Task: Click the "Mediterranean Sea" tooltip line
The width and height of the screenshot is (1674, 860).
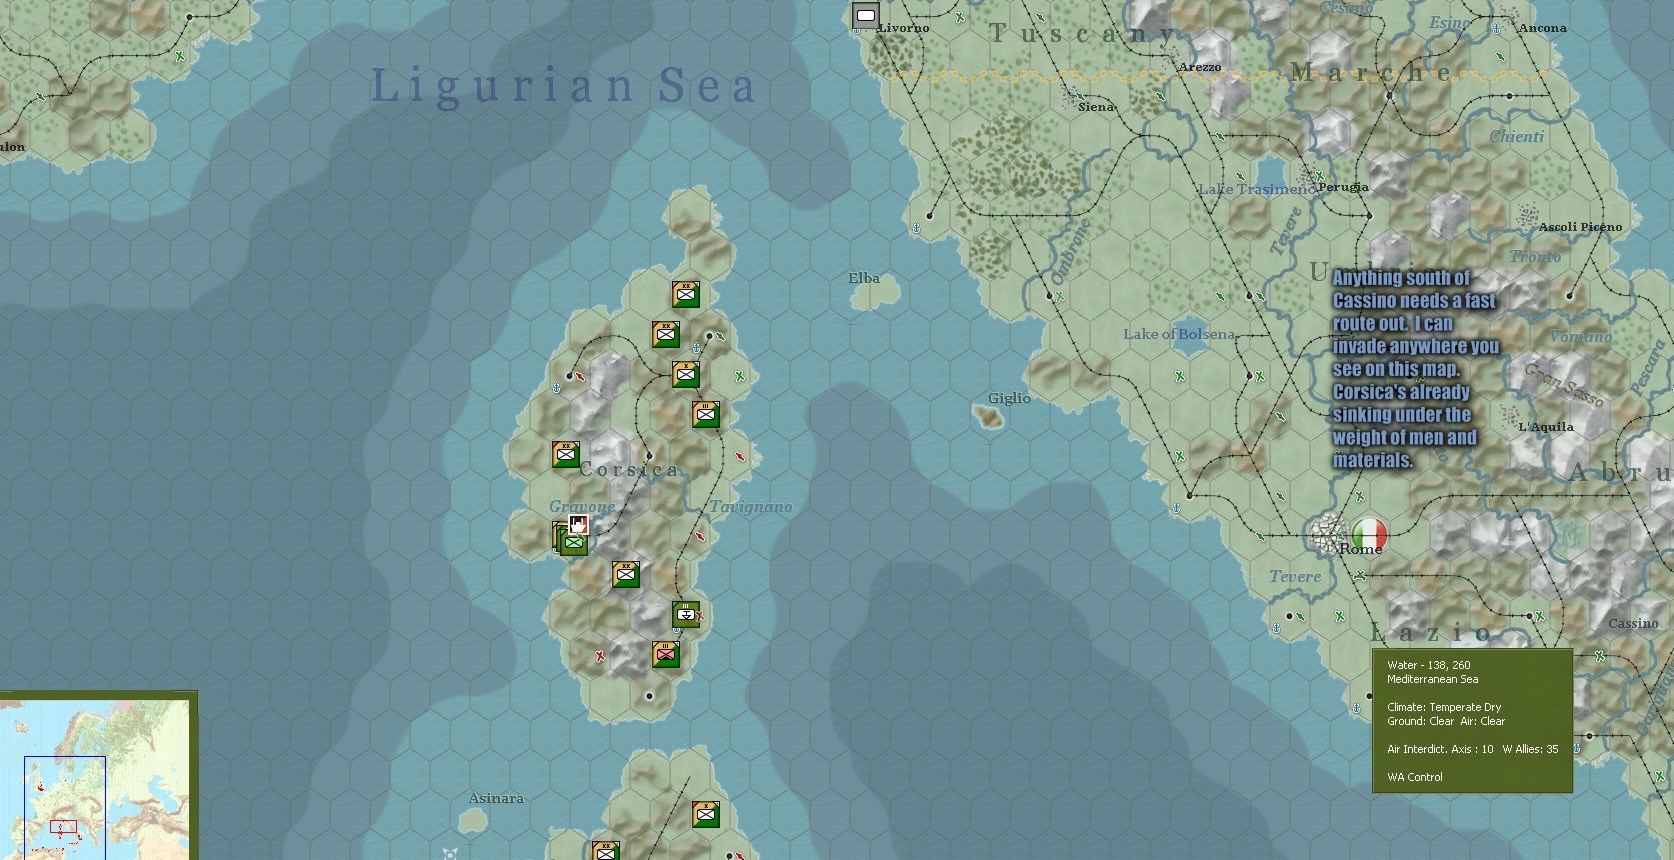Action: pyautogui.click(x=1432, y=679)
